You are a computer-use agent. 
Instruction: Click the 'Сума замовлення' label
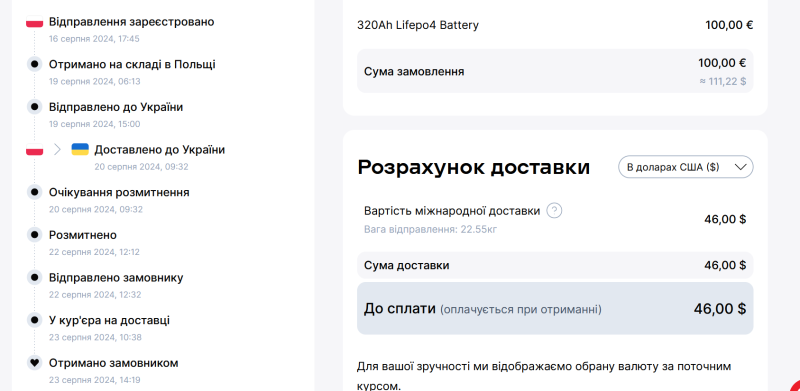coord(414,71)
